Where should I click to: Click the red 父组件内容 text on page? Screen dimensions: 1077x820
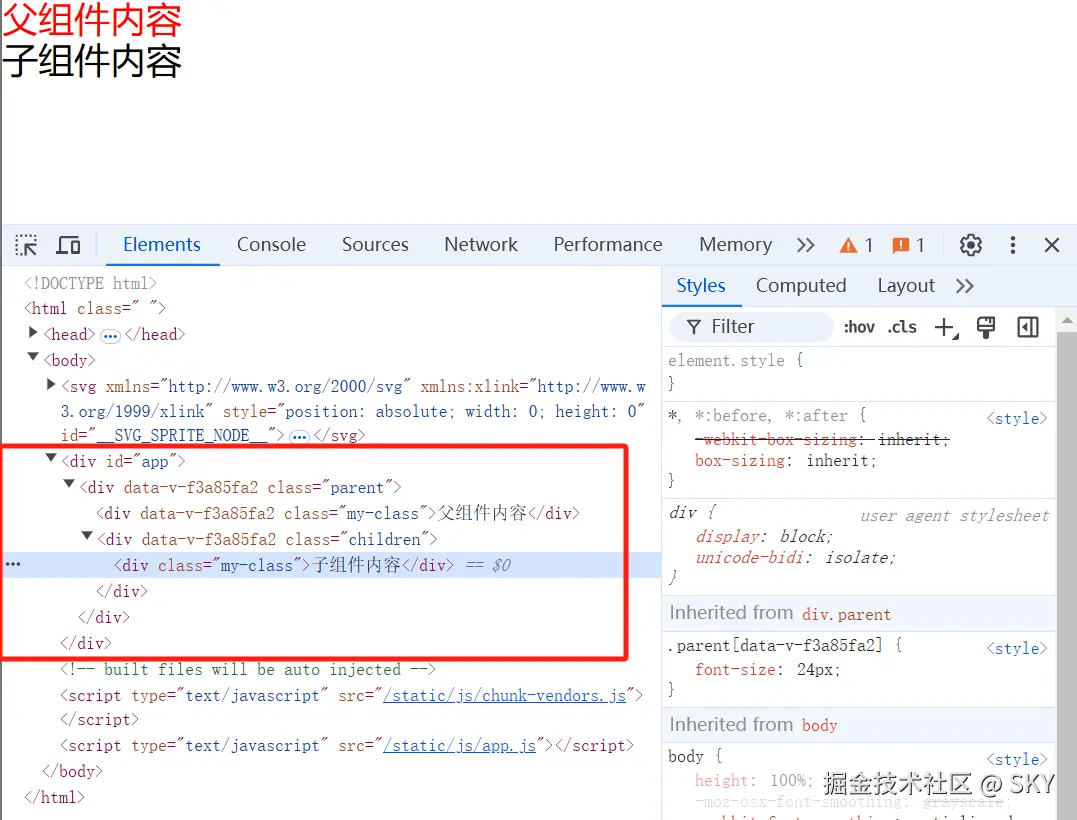point(92,20)
